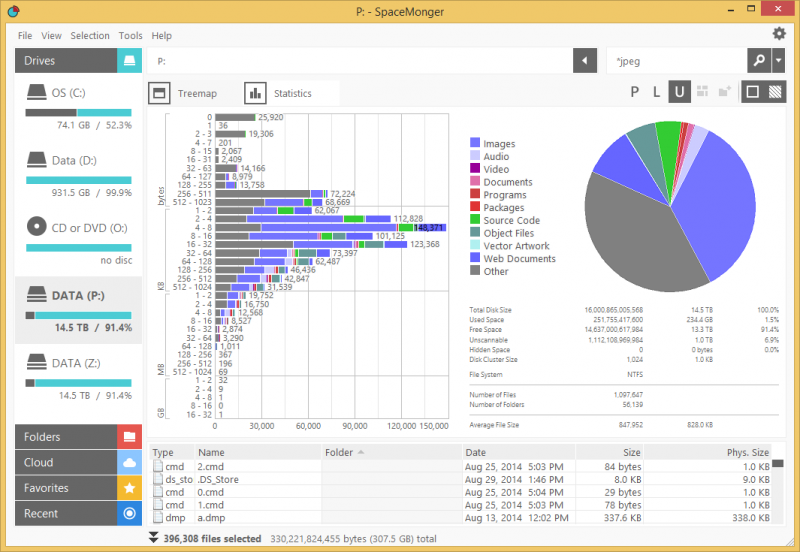Image resolution: width=800 pixels, height=552 pixels.
Task: Click the *jpeg search input field
Action: [x=675, y=61]
